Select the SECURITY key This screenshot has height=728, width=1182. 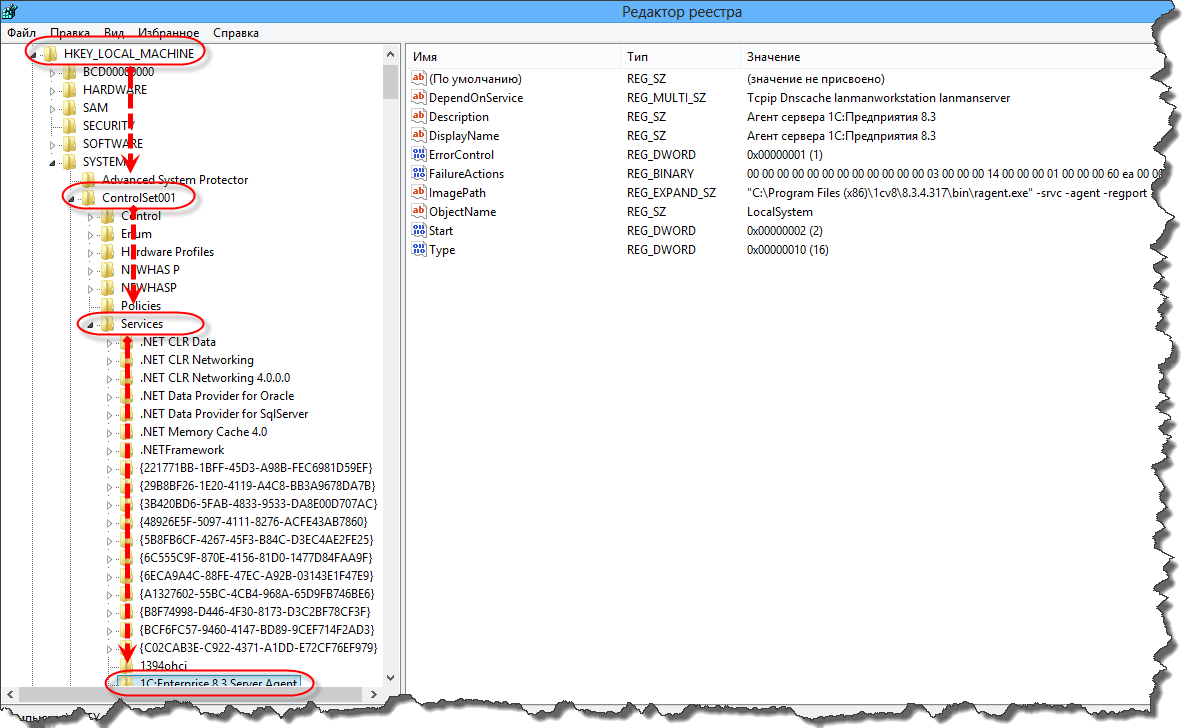109,126
